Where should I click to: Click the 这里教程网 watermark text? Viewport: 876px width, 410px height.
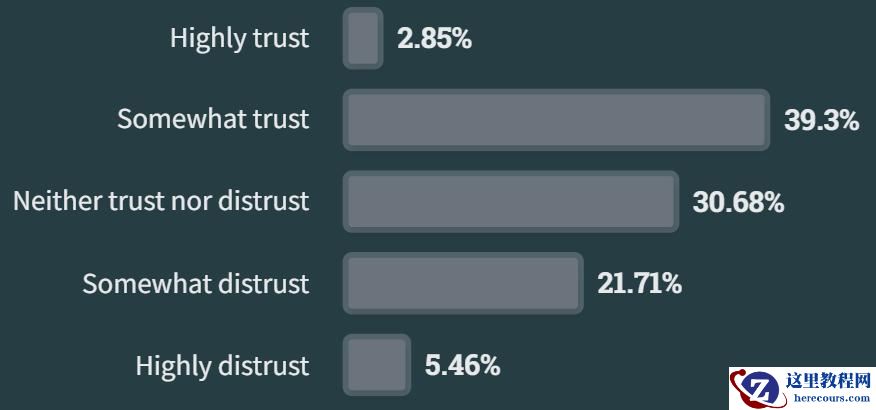tap(829, 380)
